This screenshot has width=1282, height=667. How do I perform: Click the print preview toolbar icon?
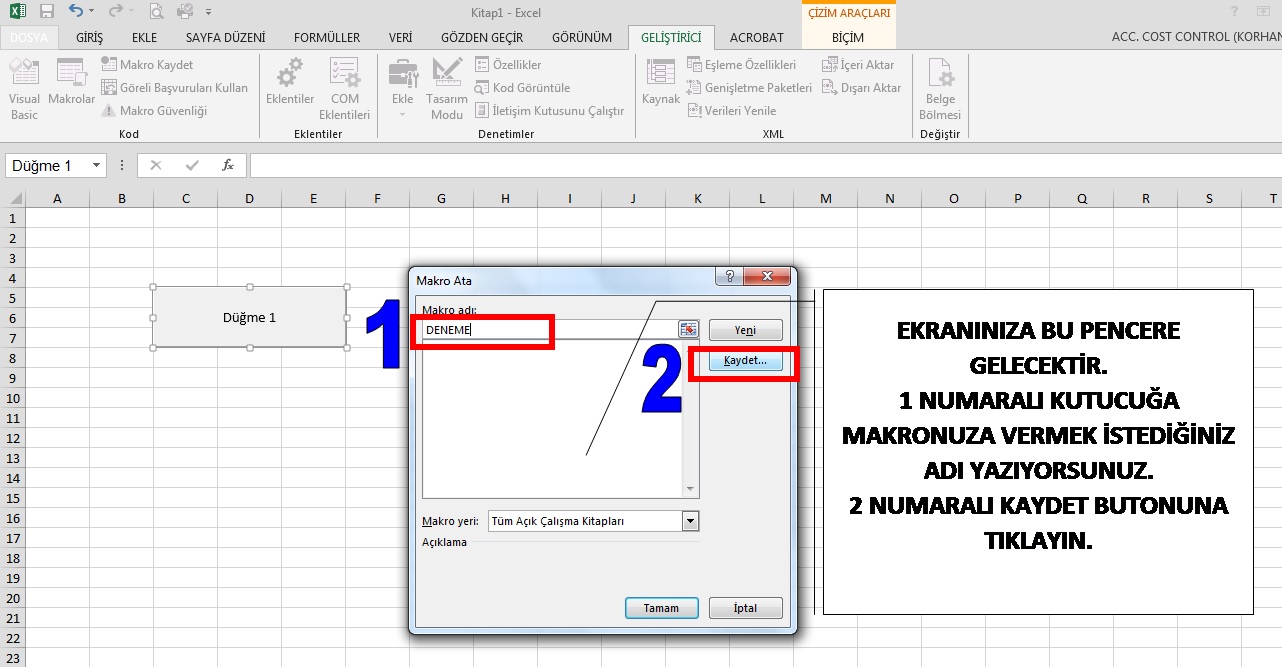[x=156, y=12]
